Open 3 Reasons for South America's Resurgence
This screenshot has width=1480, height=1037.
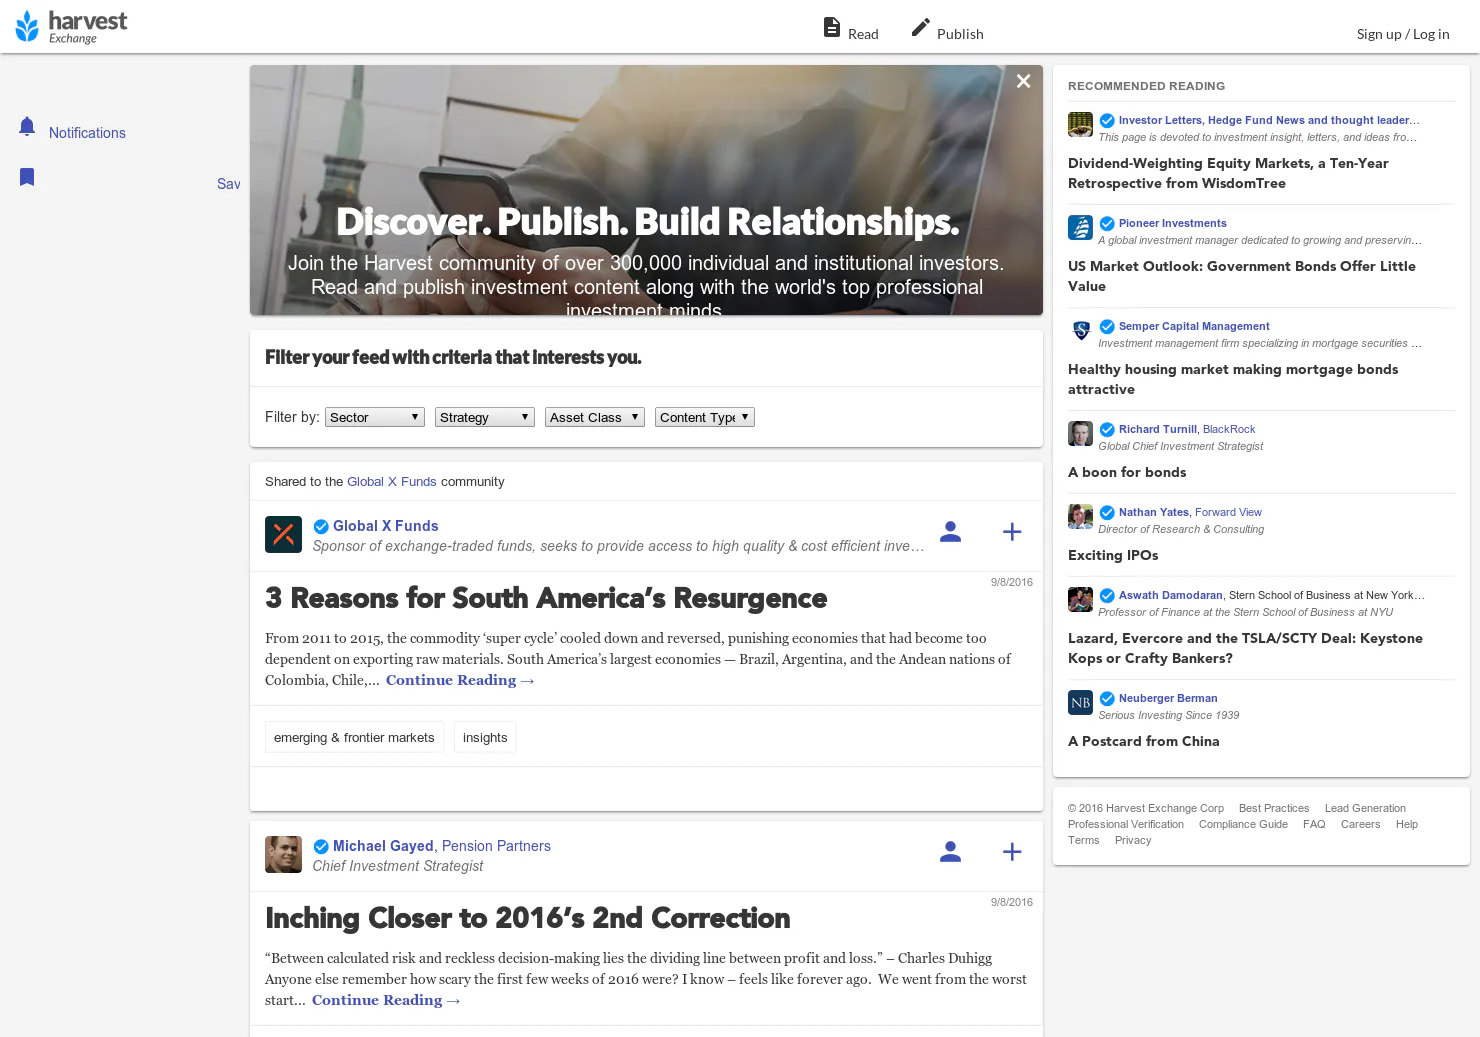point(546,598)
